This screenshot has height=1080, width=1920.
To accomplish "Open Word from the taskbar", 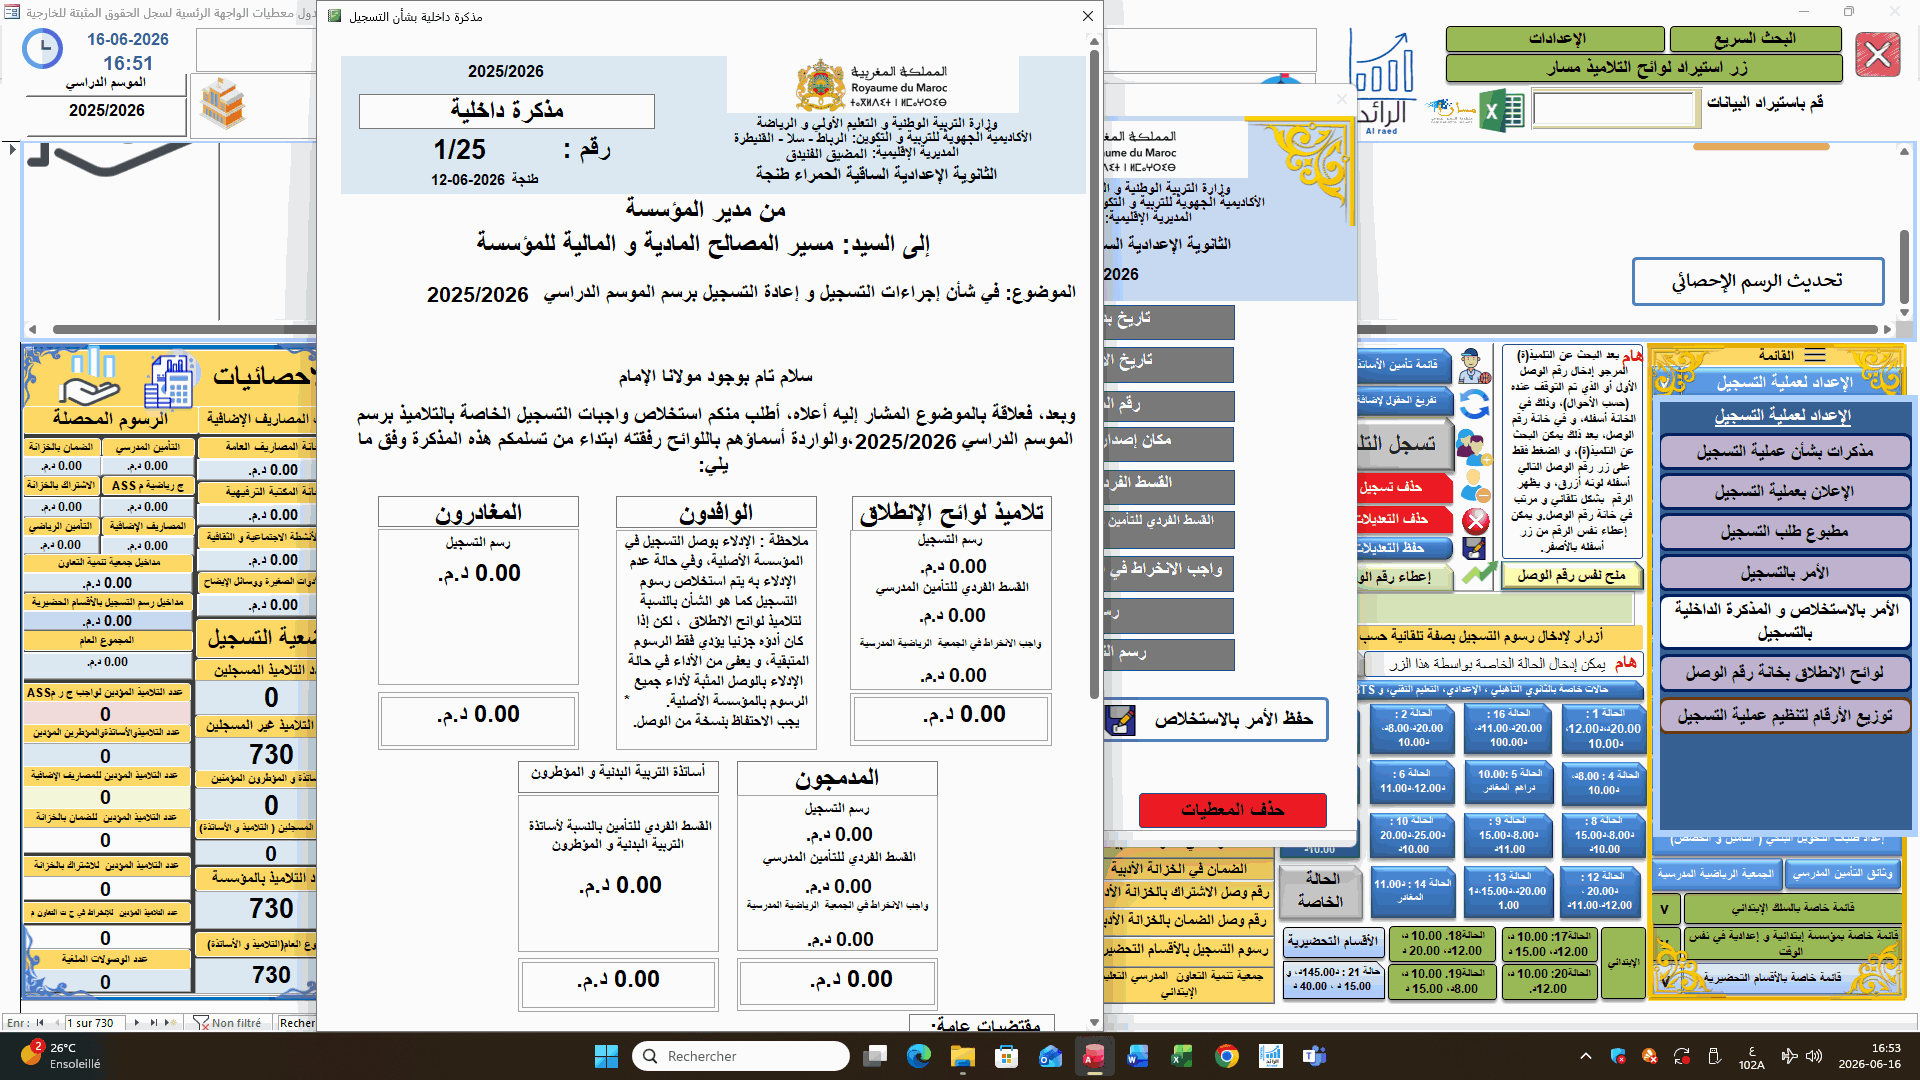I will (1138, 1056).
